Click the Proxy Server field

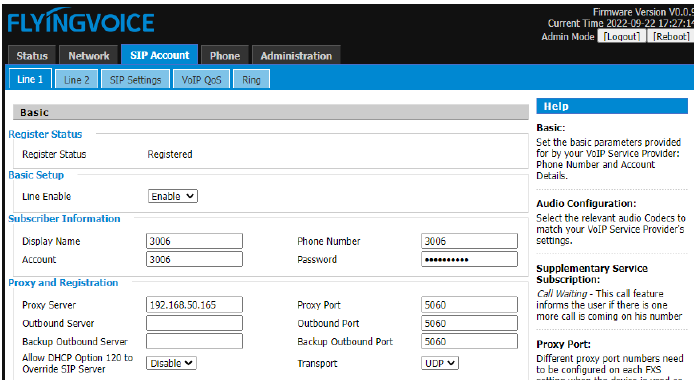point(194,305)
